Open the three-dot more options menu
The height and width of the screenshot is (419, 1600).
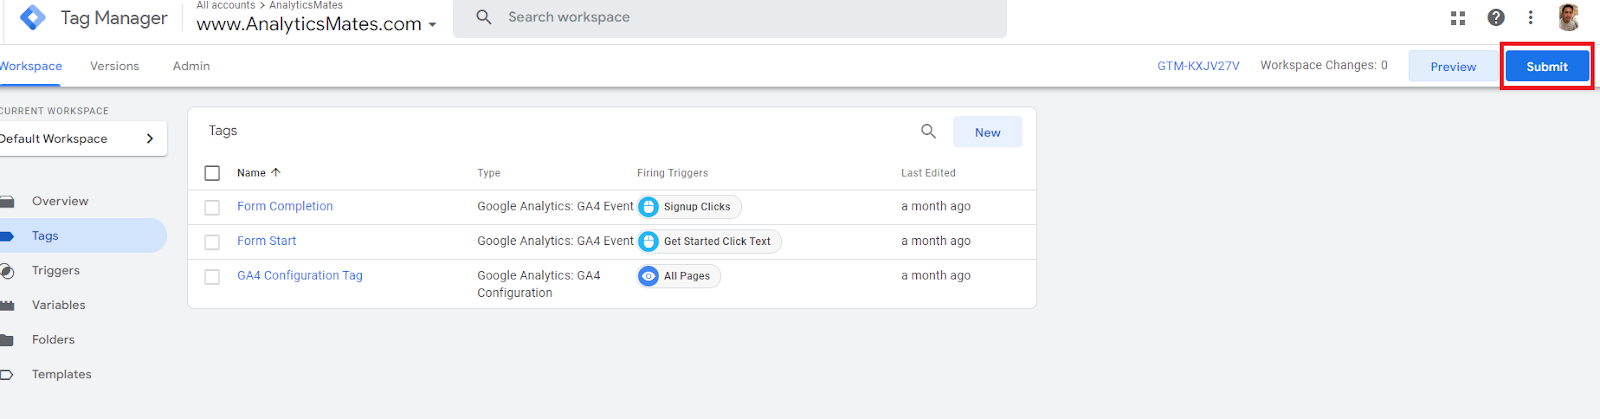pyautogui.click(x=1530, y=18)
